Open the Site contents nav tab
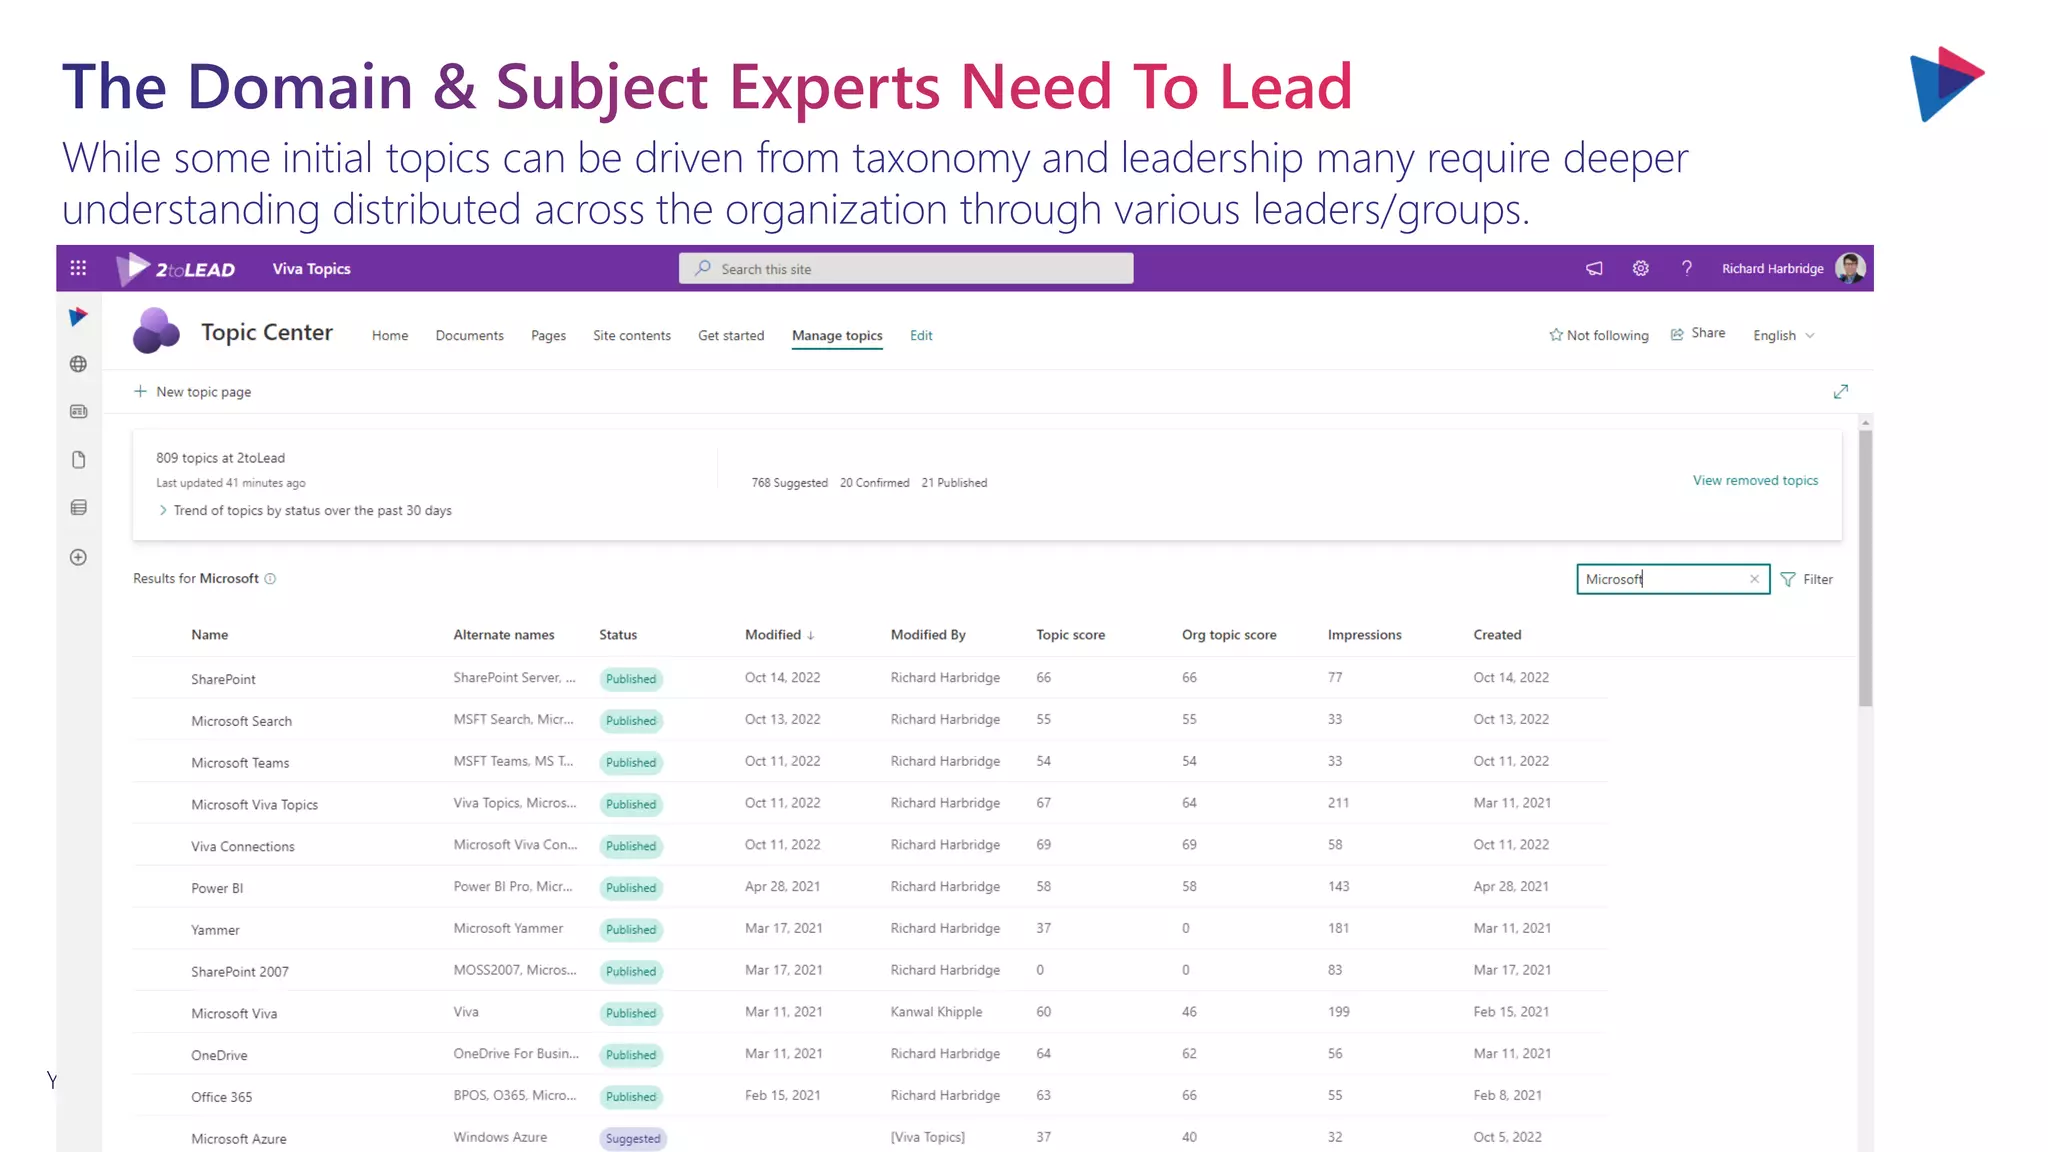2048x1152 pixels. (x=632, y=336)
